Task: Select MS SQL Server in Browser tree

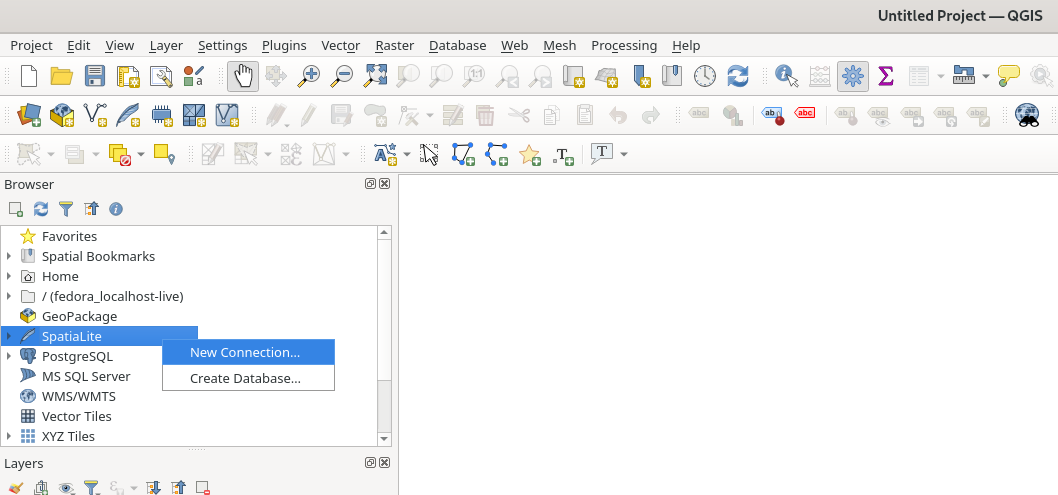Action: (86, 376)
